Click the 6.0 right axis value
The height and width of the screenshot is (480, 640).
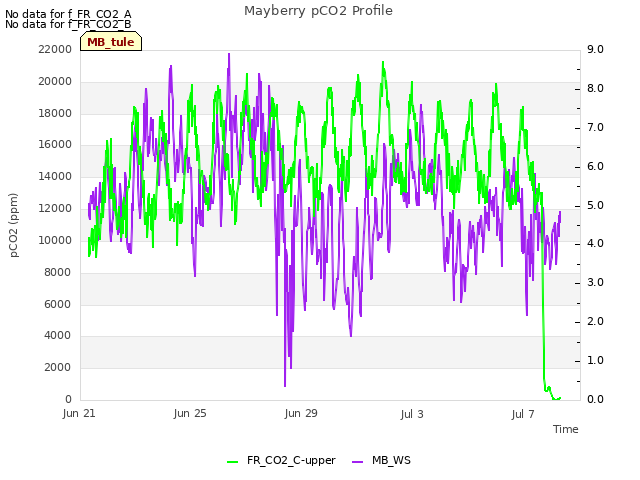[x=595, y=167]
